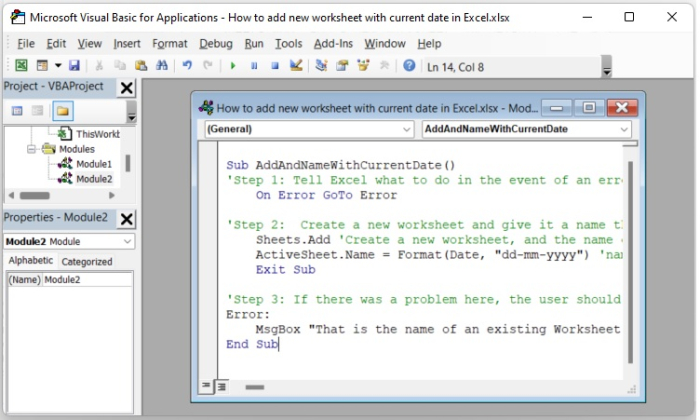
Task: Click the Redo arrow icon
Action: 208,66
